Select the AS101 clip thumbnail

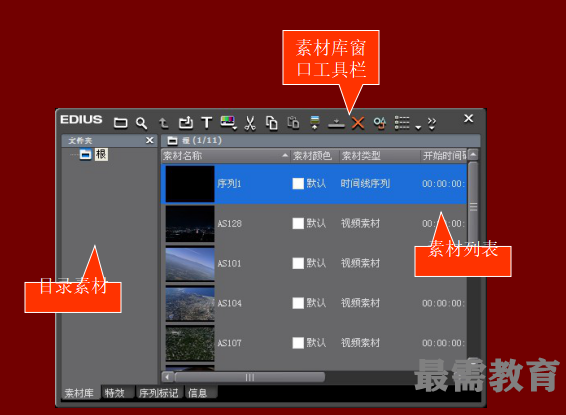(190, 263)
